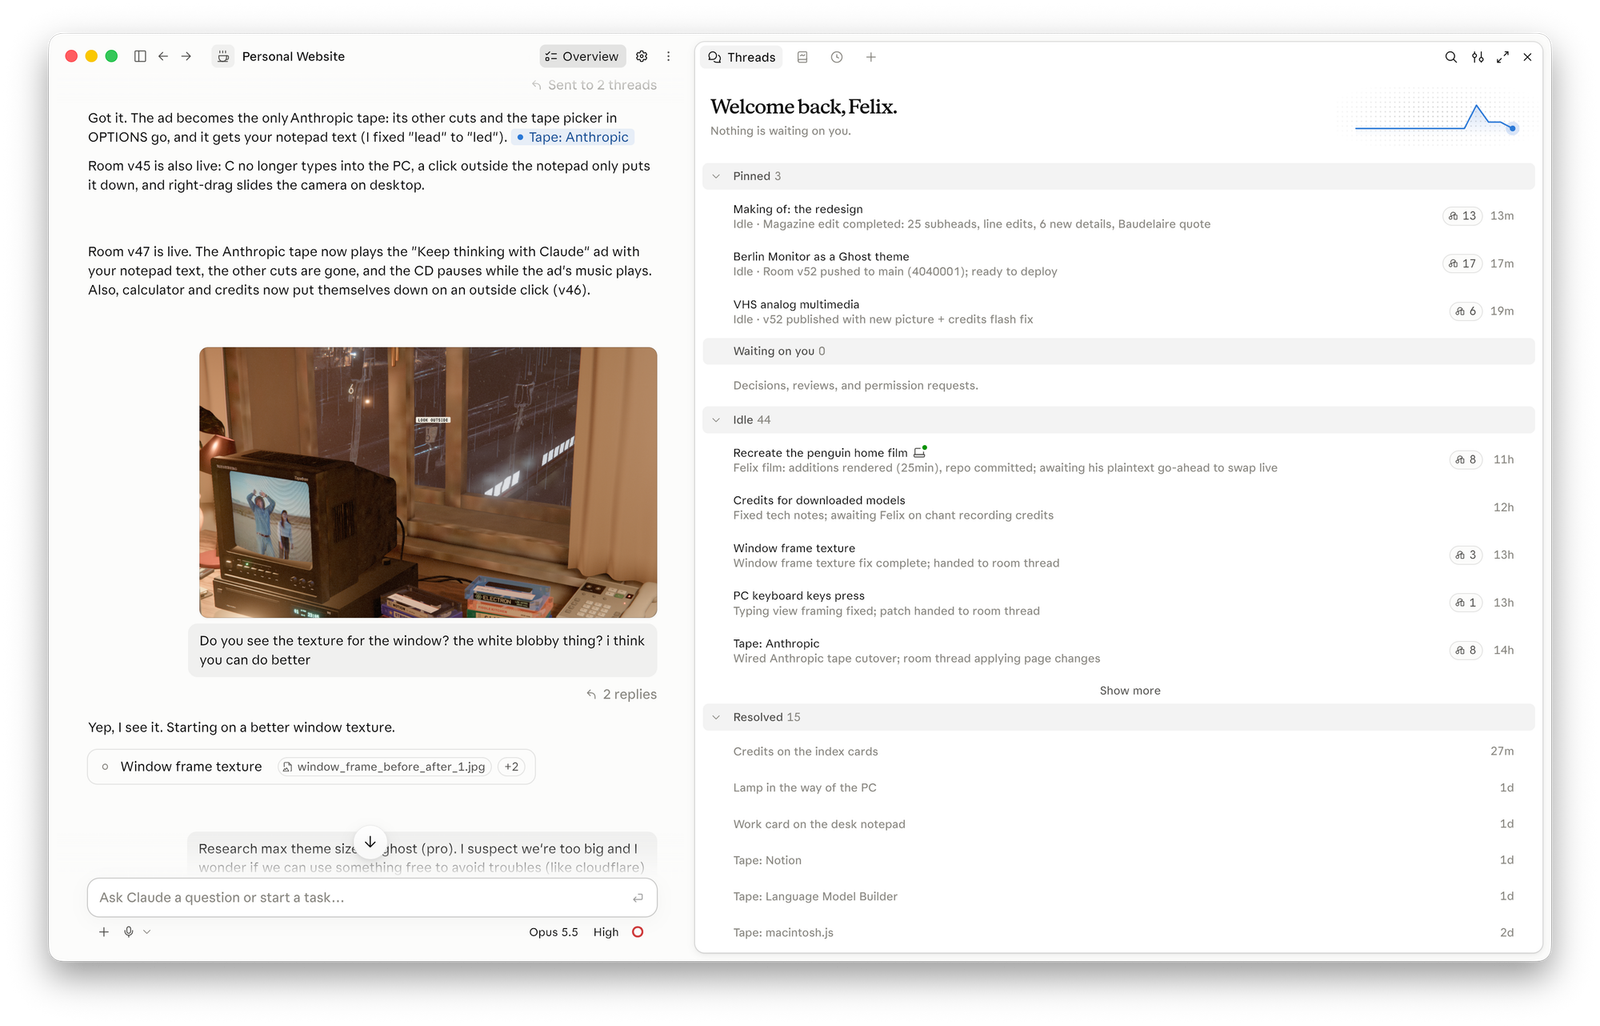Screen dimensions: 1600x1026
Task: Open the retro TV room screenshot thumbnail
Action: (x=428, y=482)
